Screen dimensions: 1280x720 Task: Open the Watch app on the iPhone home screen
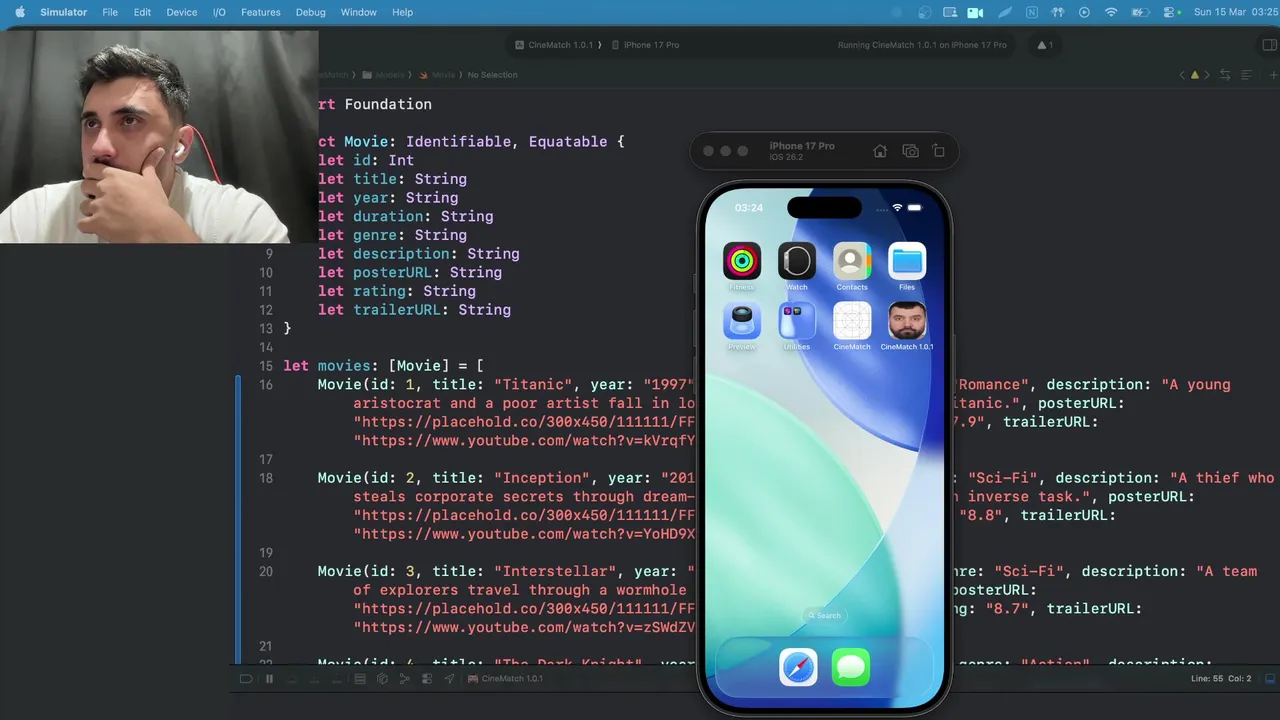tap(797, 261)
